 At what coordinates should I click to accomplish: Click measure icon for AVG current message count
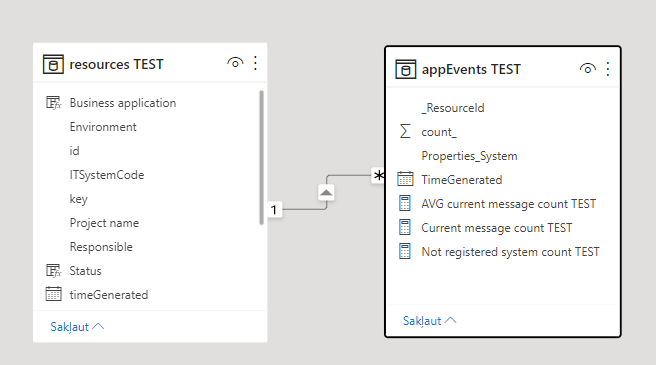tap(405, 203)
